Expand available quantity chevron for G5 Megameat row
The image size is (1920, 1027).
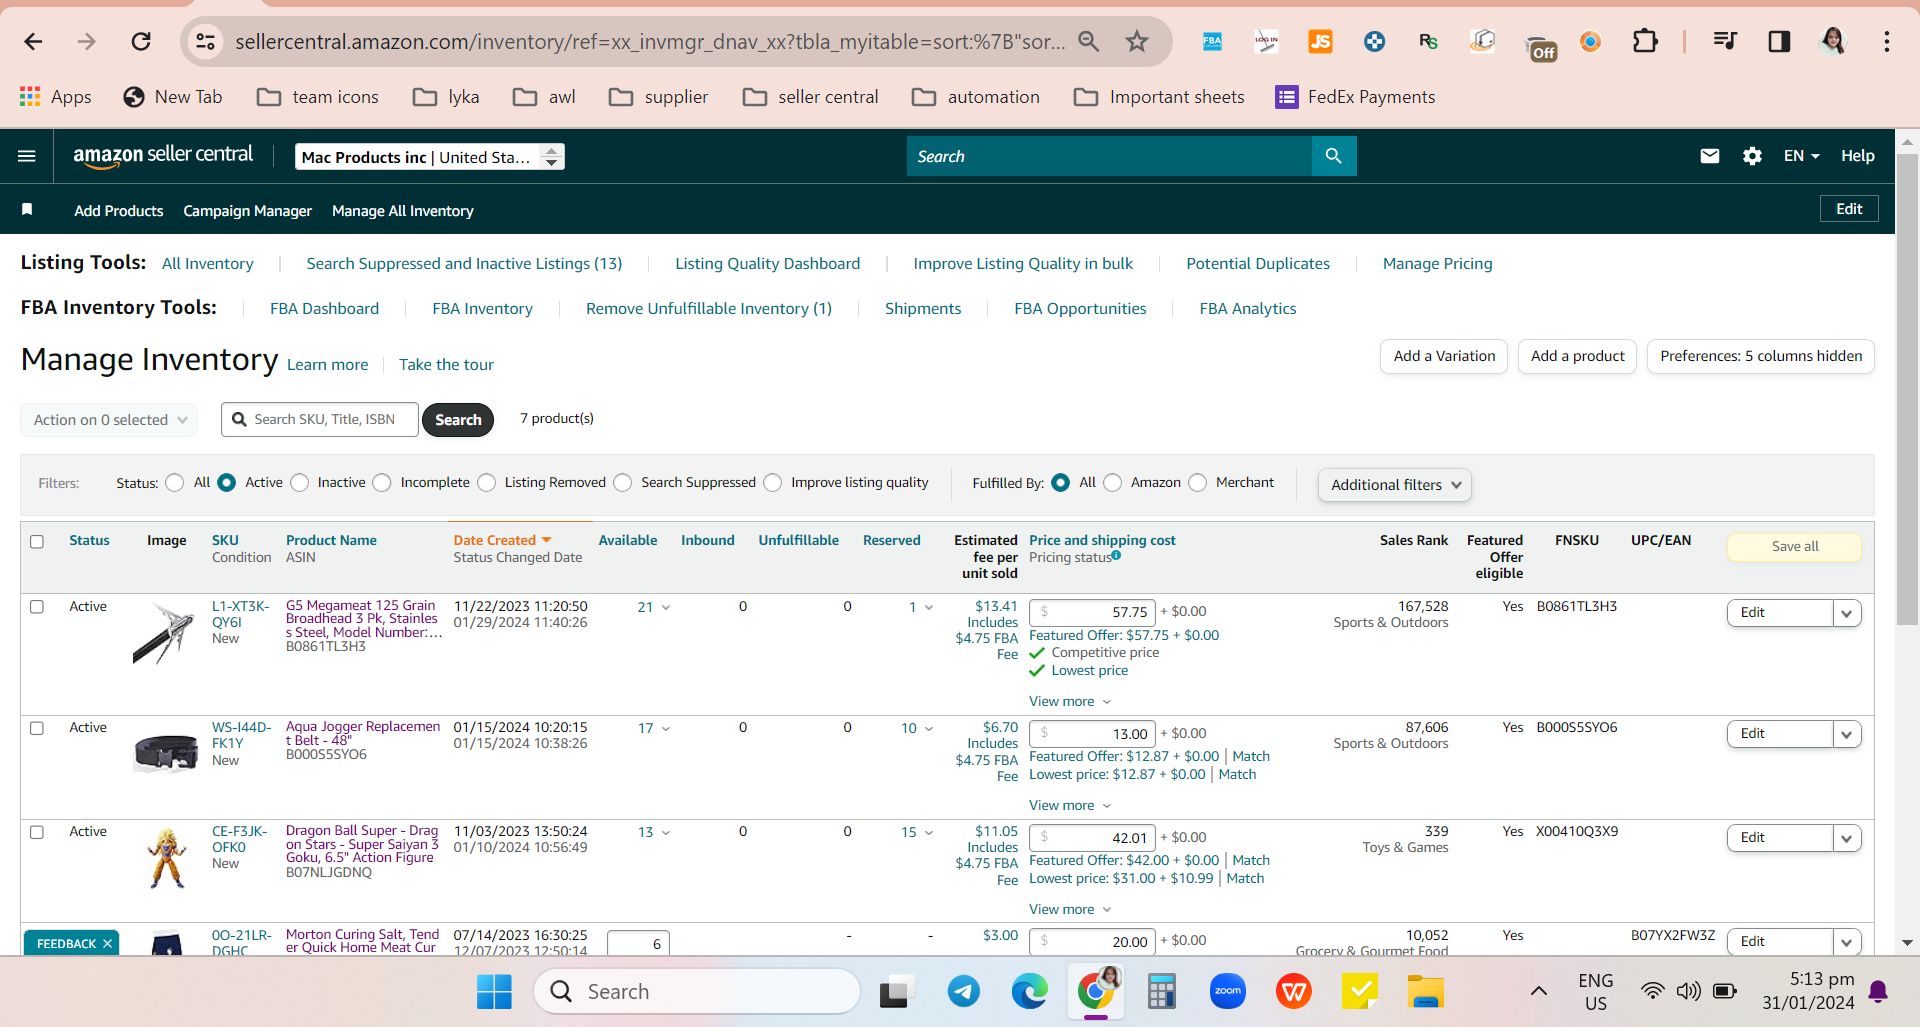(x=666, y=608)
